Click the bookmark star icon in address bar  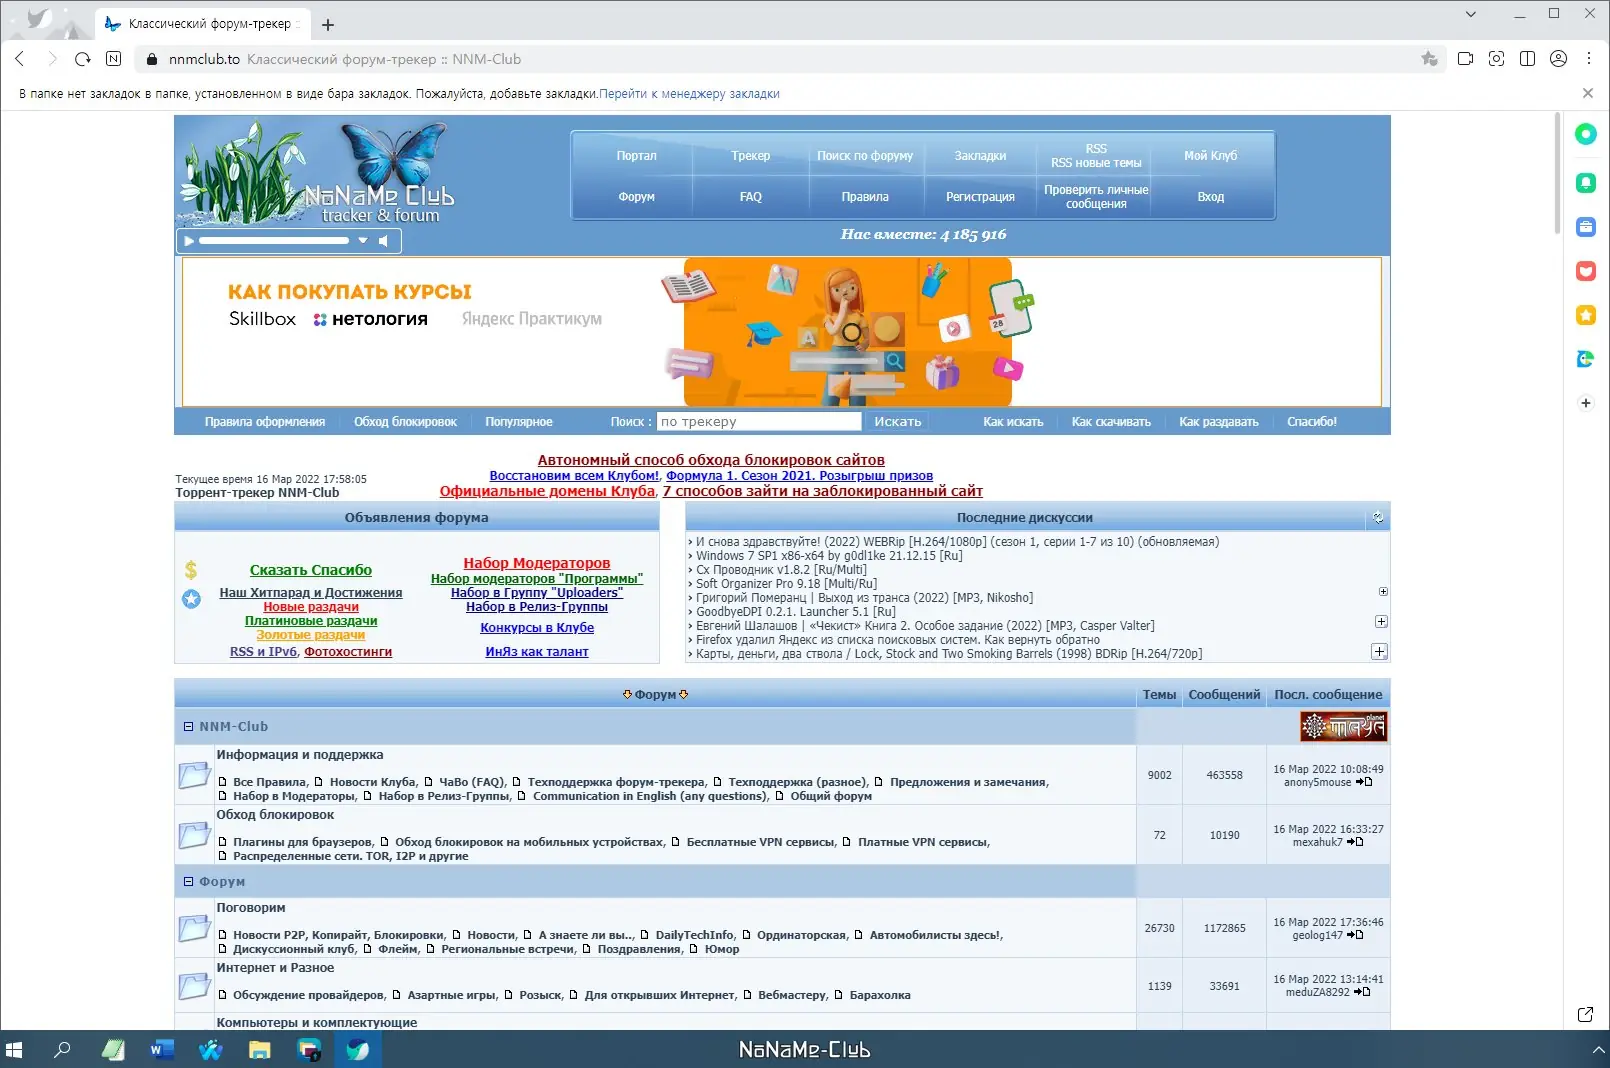pos(1429,59)
